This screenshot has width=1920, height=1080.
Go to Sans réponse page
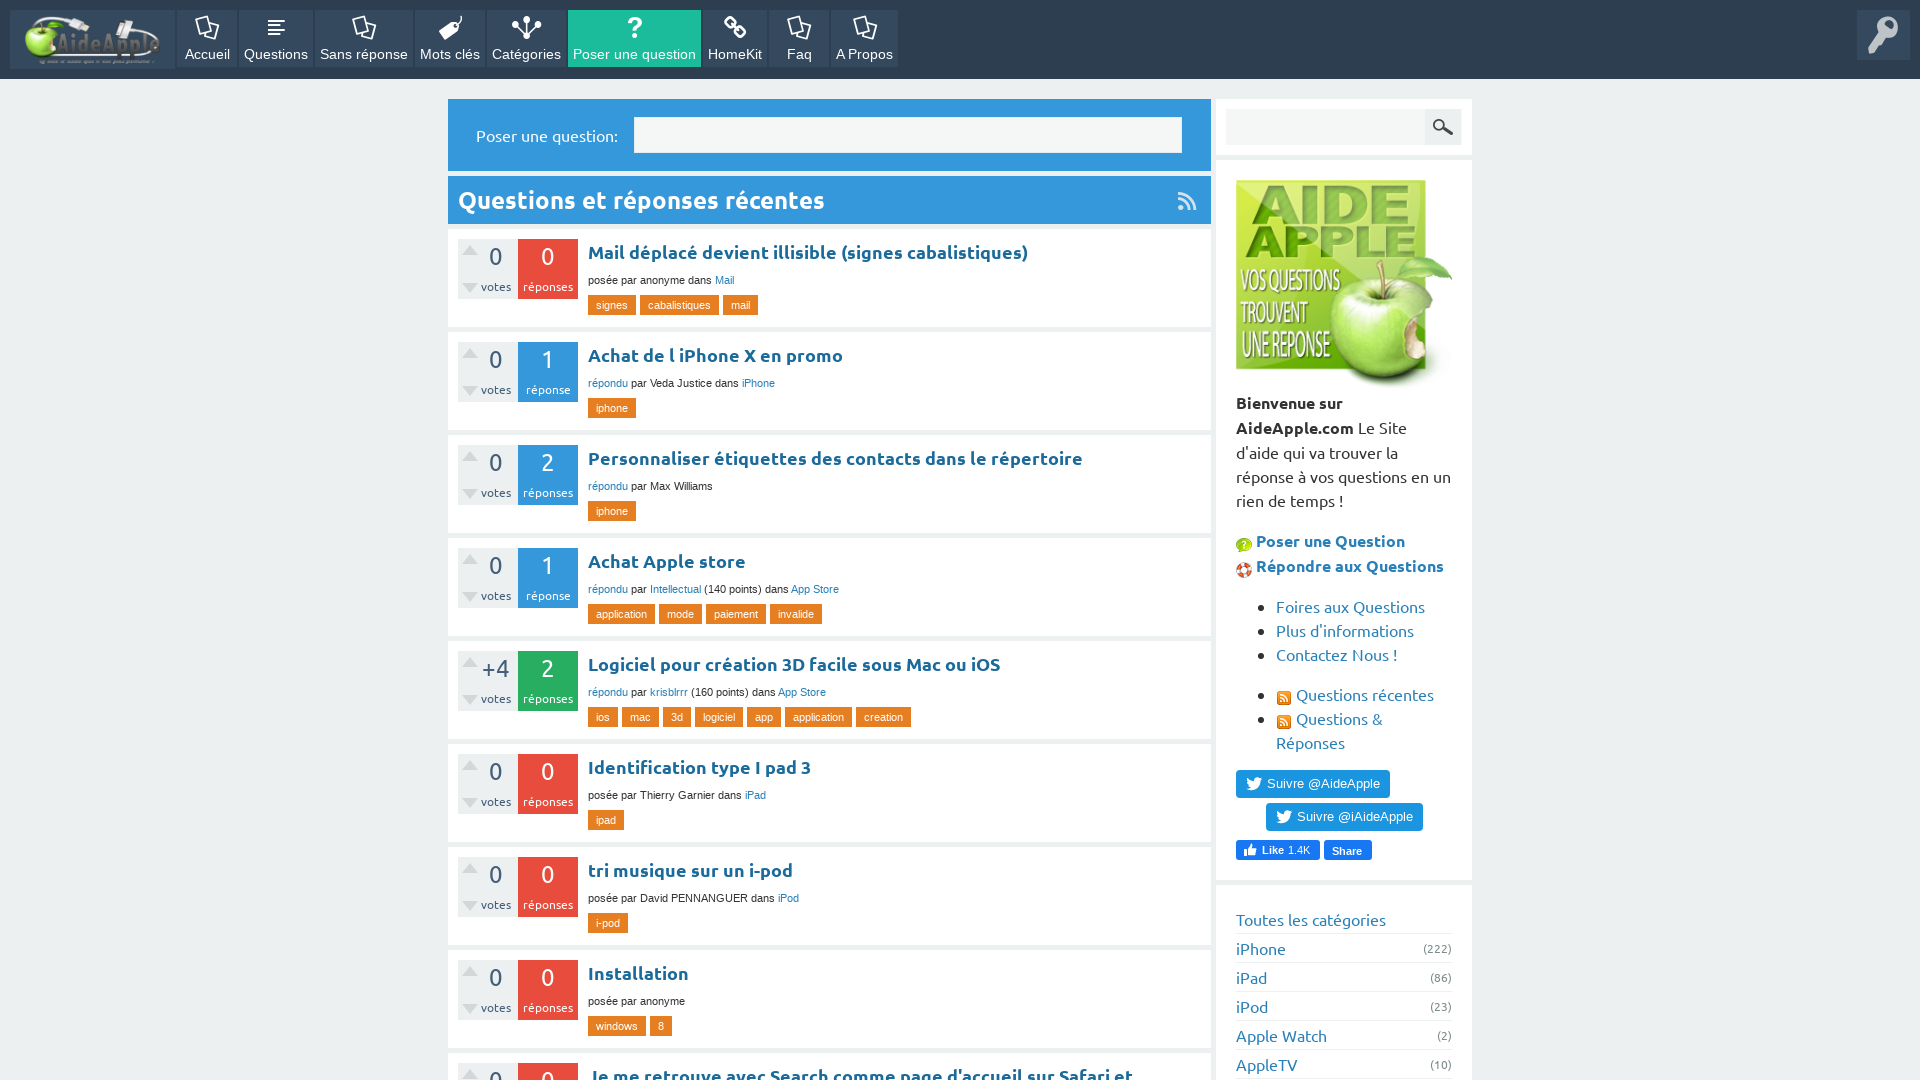[x=364, y=39]
